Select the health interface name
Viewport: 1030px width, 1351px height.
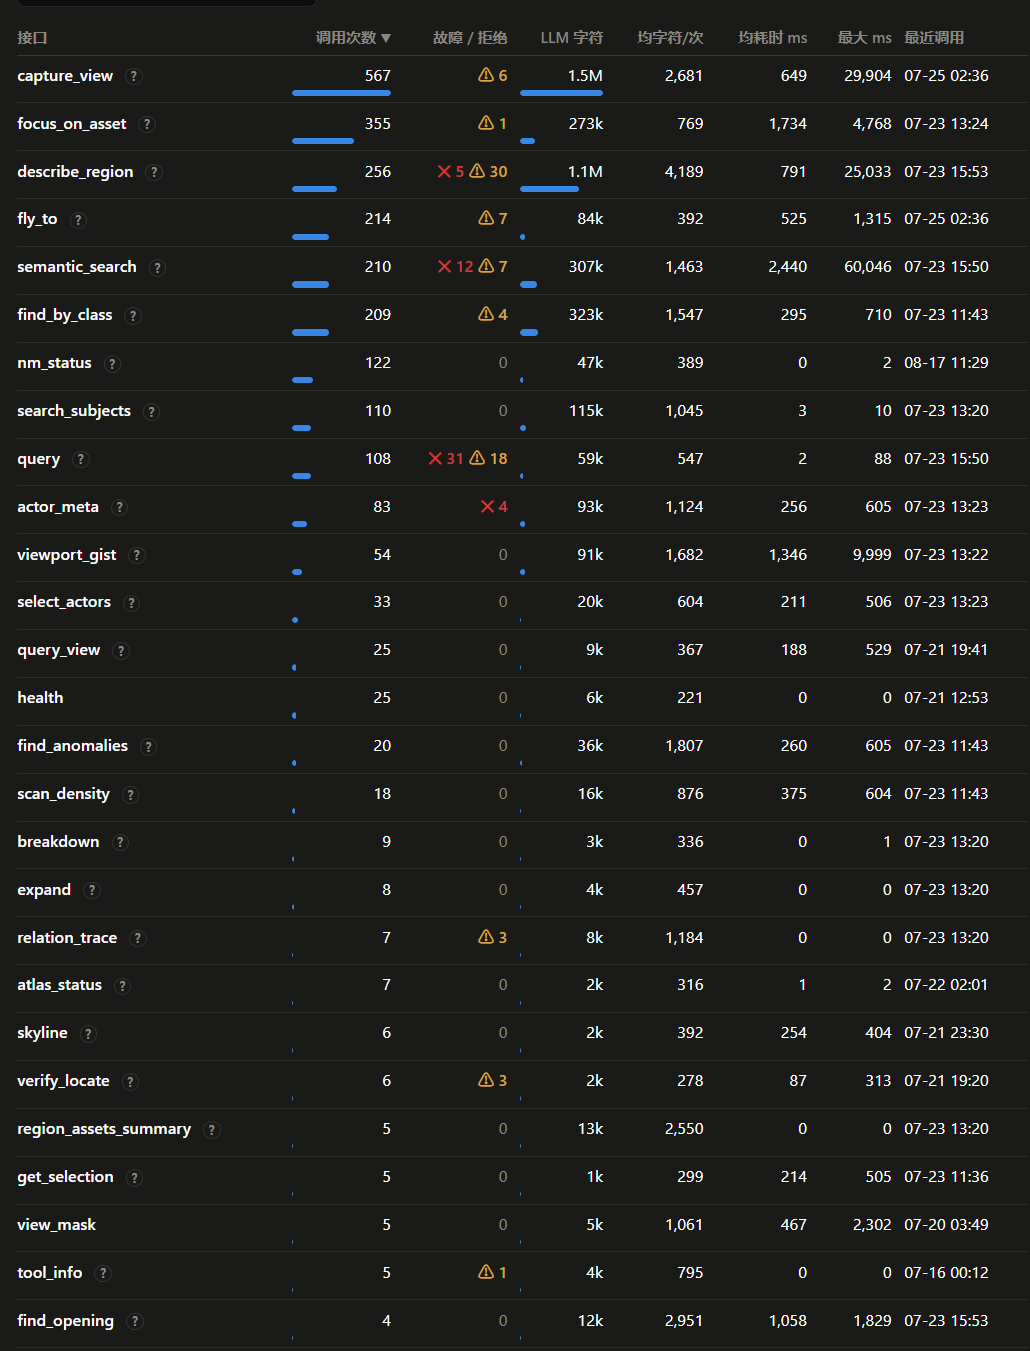click(40, 698)
